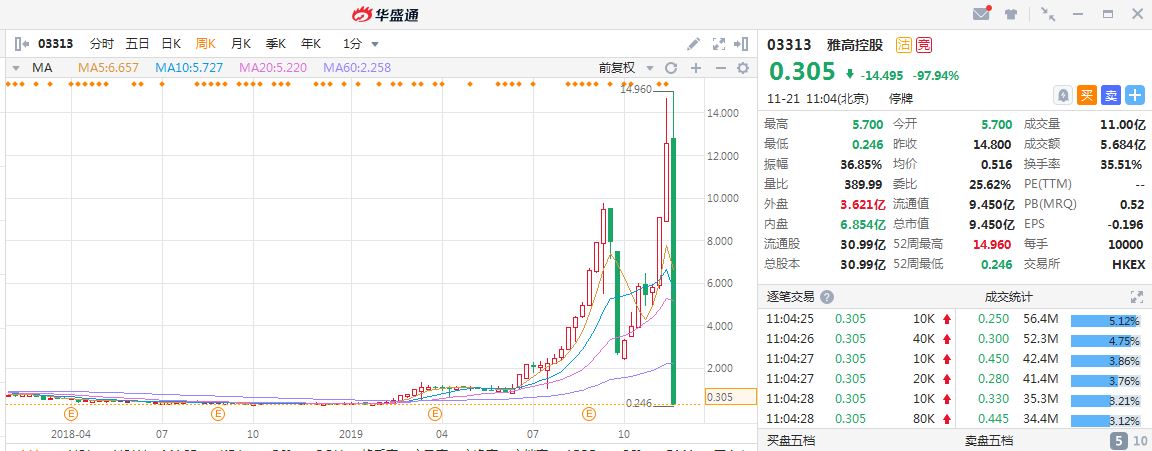Refresh the chart with the circular arrow
This screenshot has width=1152, height=451.
671,68
